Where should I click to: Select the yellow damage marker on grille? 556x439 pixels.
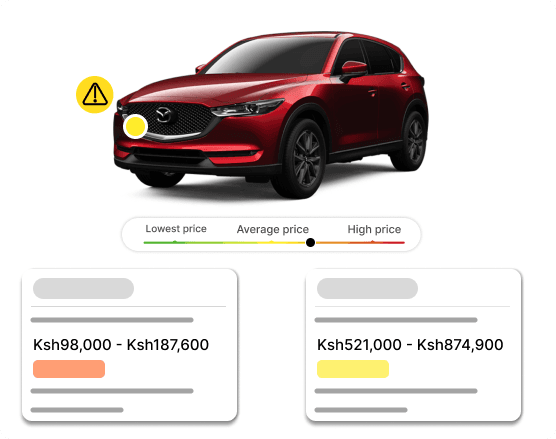click(135, 126)
